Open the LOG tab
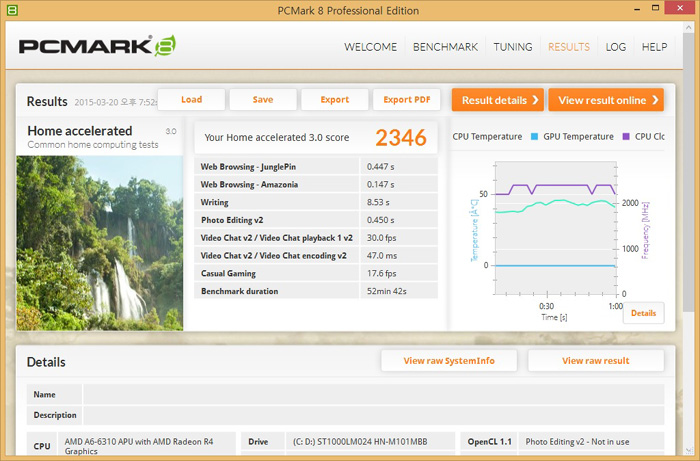Screen dimensions: 700x461 [x=616, y=47]
